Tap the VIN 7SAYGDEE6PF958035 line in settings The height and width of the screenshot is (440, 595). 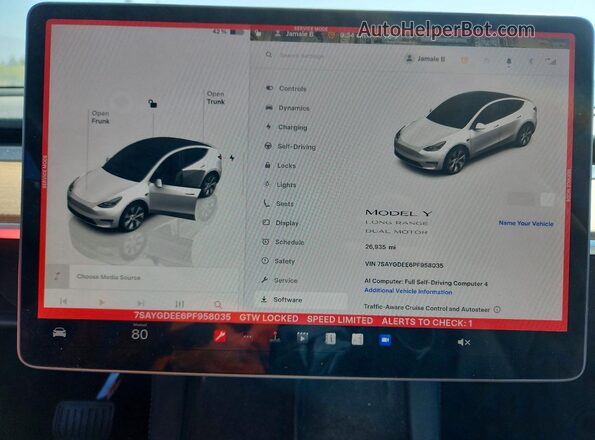click(404, 265)
